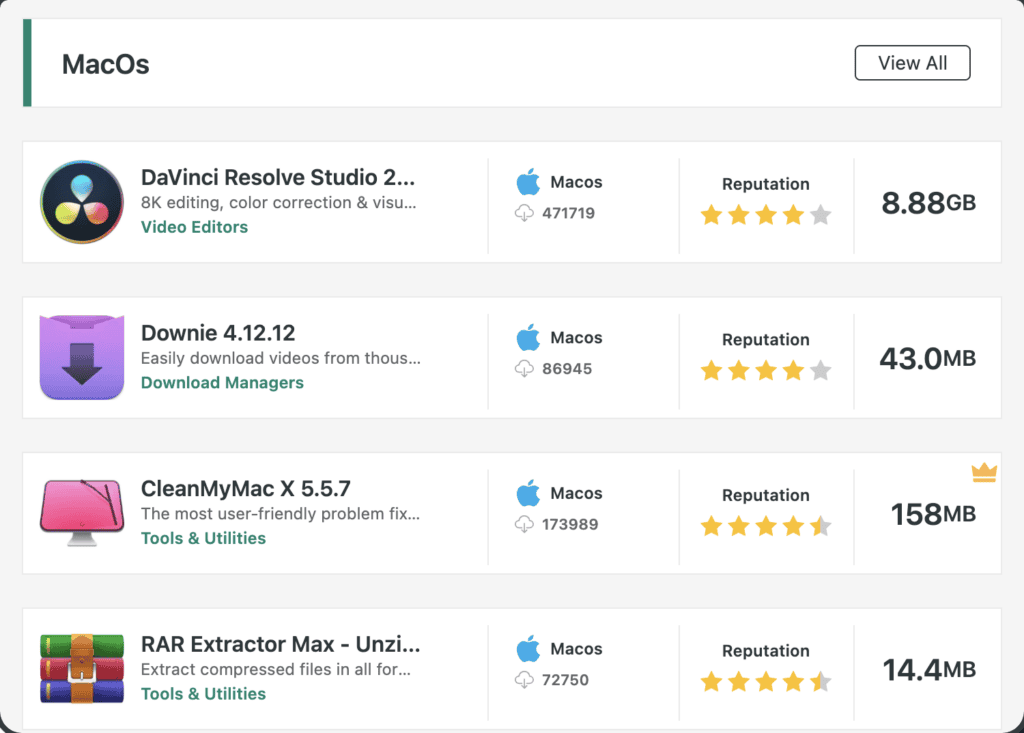The width and height of the screenshot is (1024, 733).
Task: Open the Video Editors category link
Action: click(x=195, y=227)
